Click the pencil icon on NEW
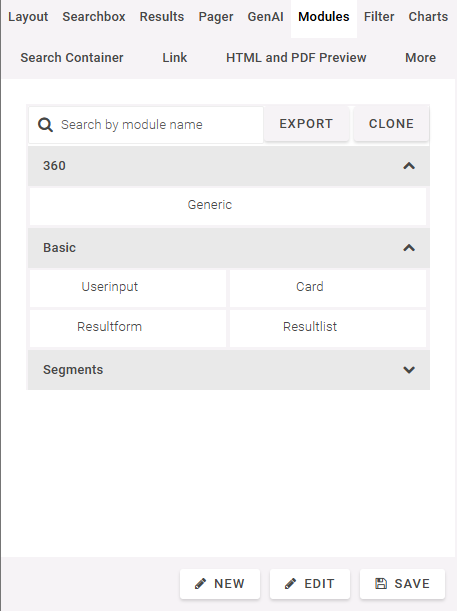Image resolution: width=459 pixels, height=611 pixels. click(x=200, y=584)
